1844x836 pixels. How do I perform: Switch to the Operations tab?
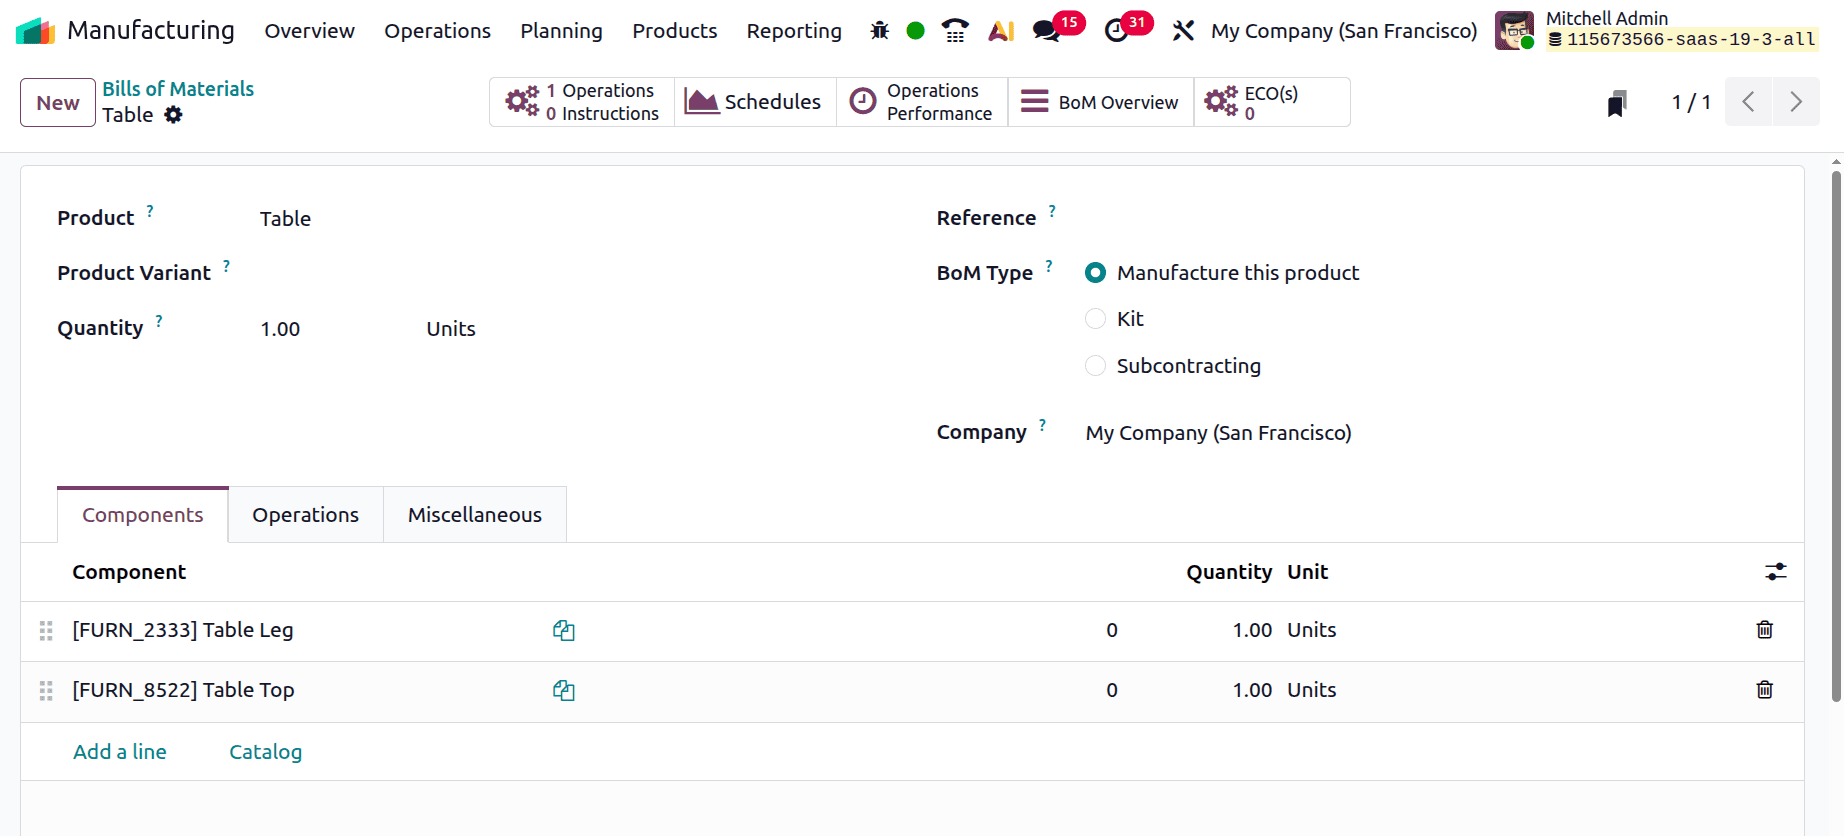click(305, 515)
